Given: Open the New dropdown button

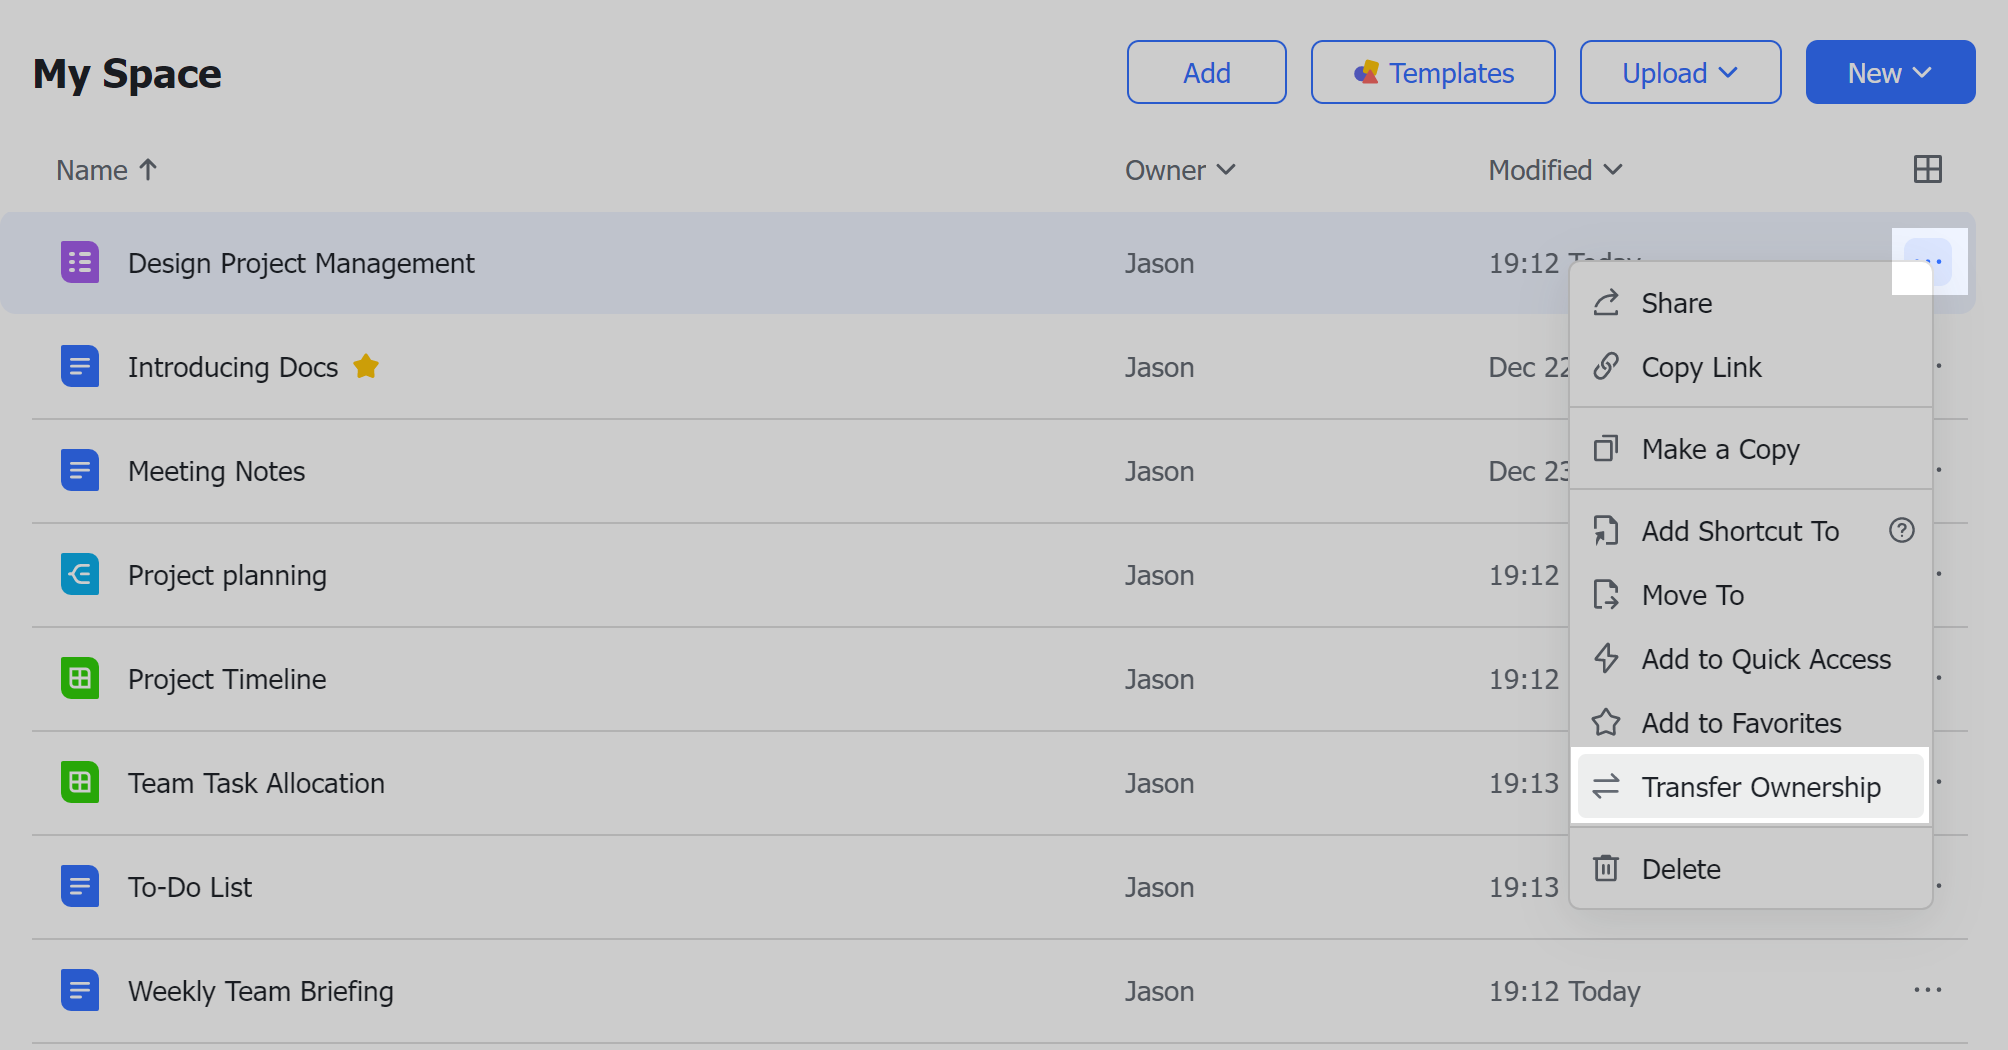Looking at the screenshot, I should (x=1889, y=73).
